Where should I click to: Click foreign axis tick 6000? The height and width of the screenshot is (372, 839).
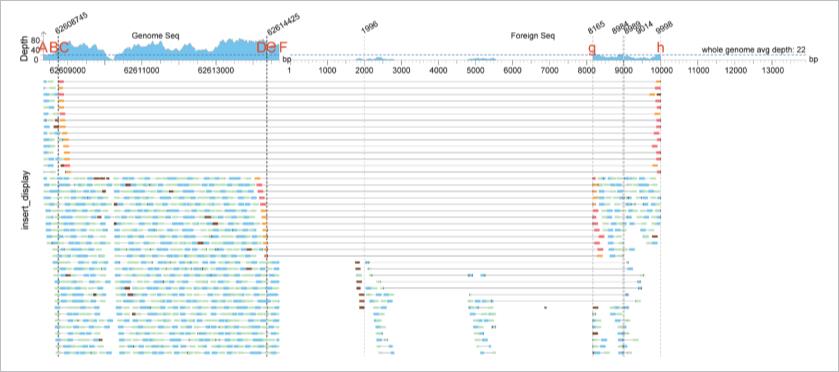point(513,70)
